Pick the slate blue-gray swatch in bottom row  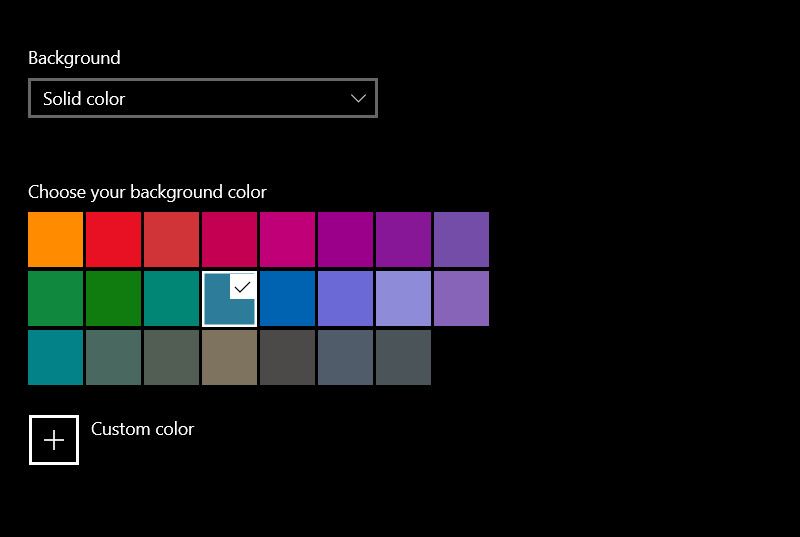tap(345, 357)
